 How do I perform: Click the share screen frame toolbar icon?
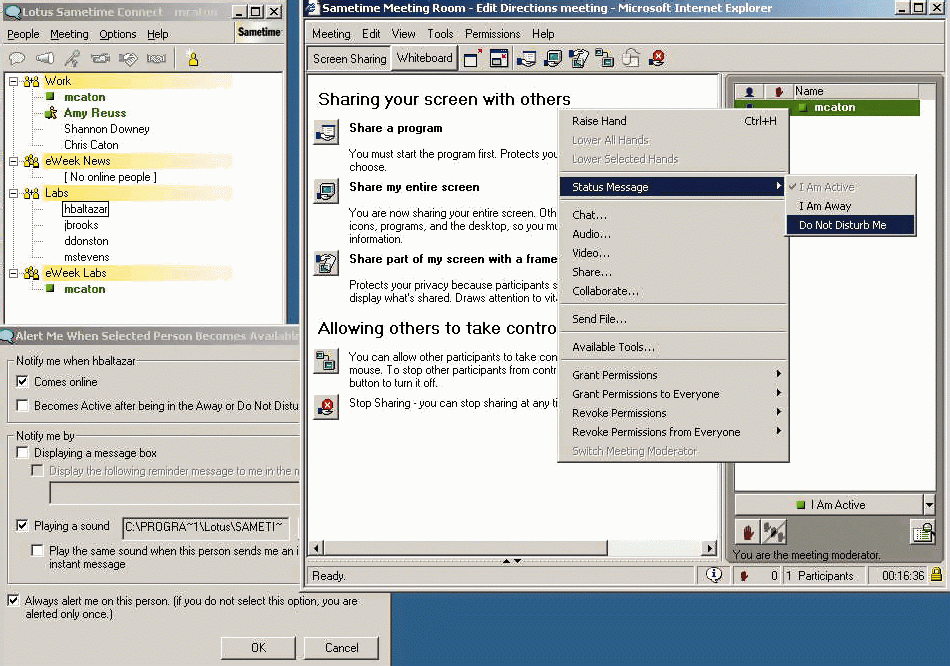579,59
